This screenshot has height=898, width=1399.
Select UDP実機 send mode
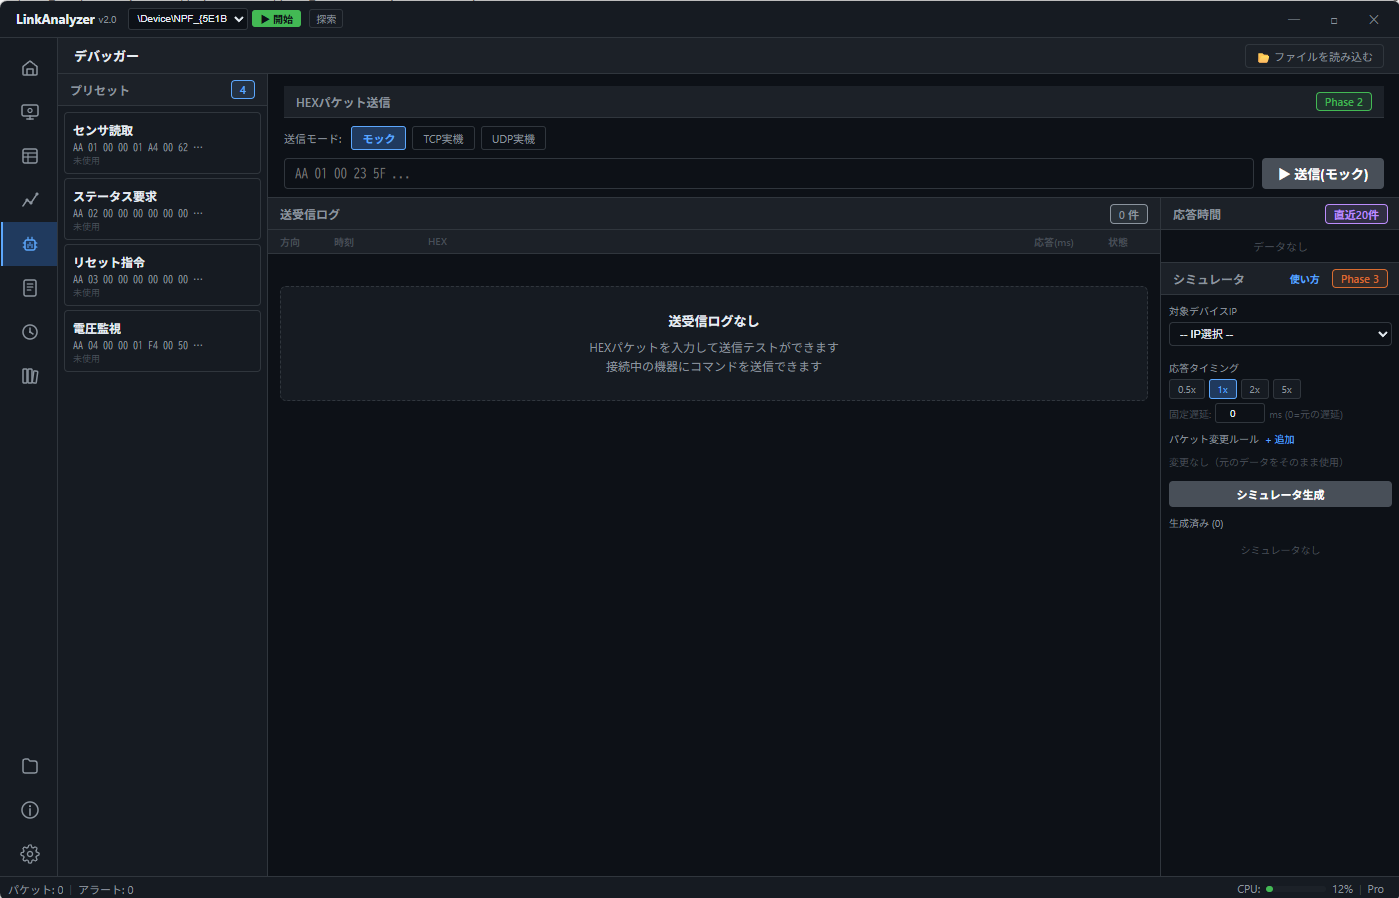513,139
